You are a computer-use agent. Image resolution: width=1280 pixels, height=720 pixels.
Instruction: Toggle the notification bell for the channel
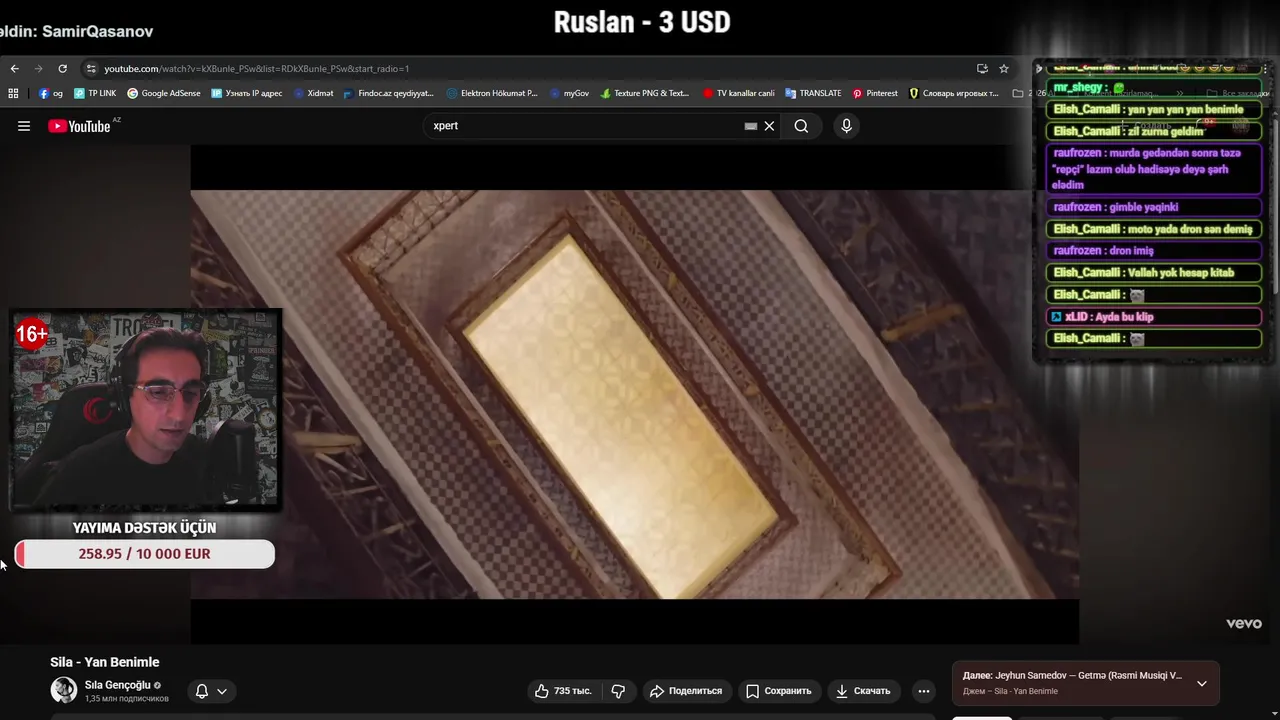click(202, 691)
